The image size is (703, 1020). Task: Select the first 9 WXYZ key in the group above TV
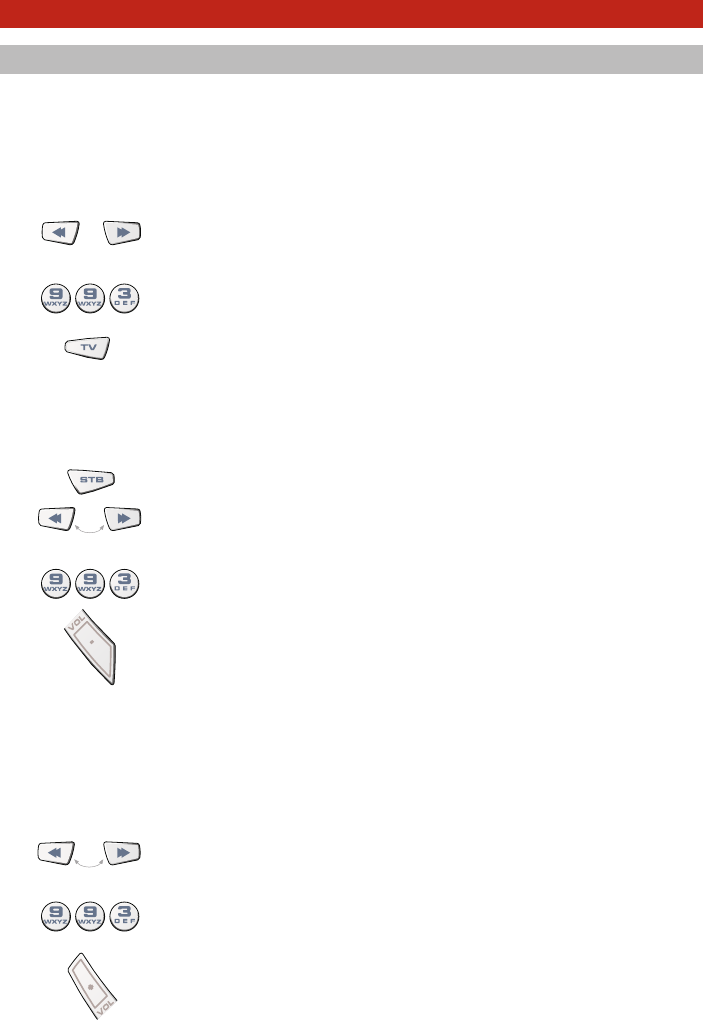[56, 298]
